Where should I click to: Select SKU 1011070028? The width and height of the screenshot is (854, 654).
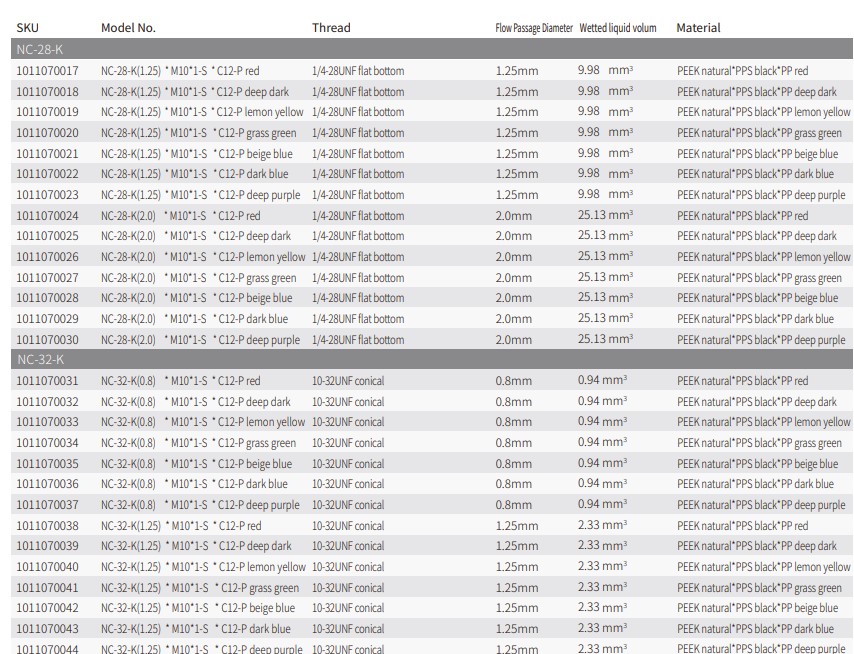click(x=47, y=298)
